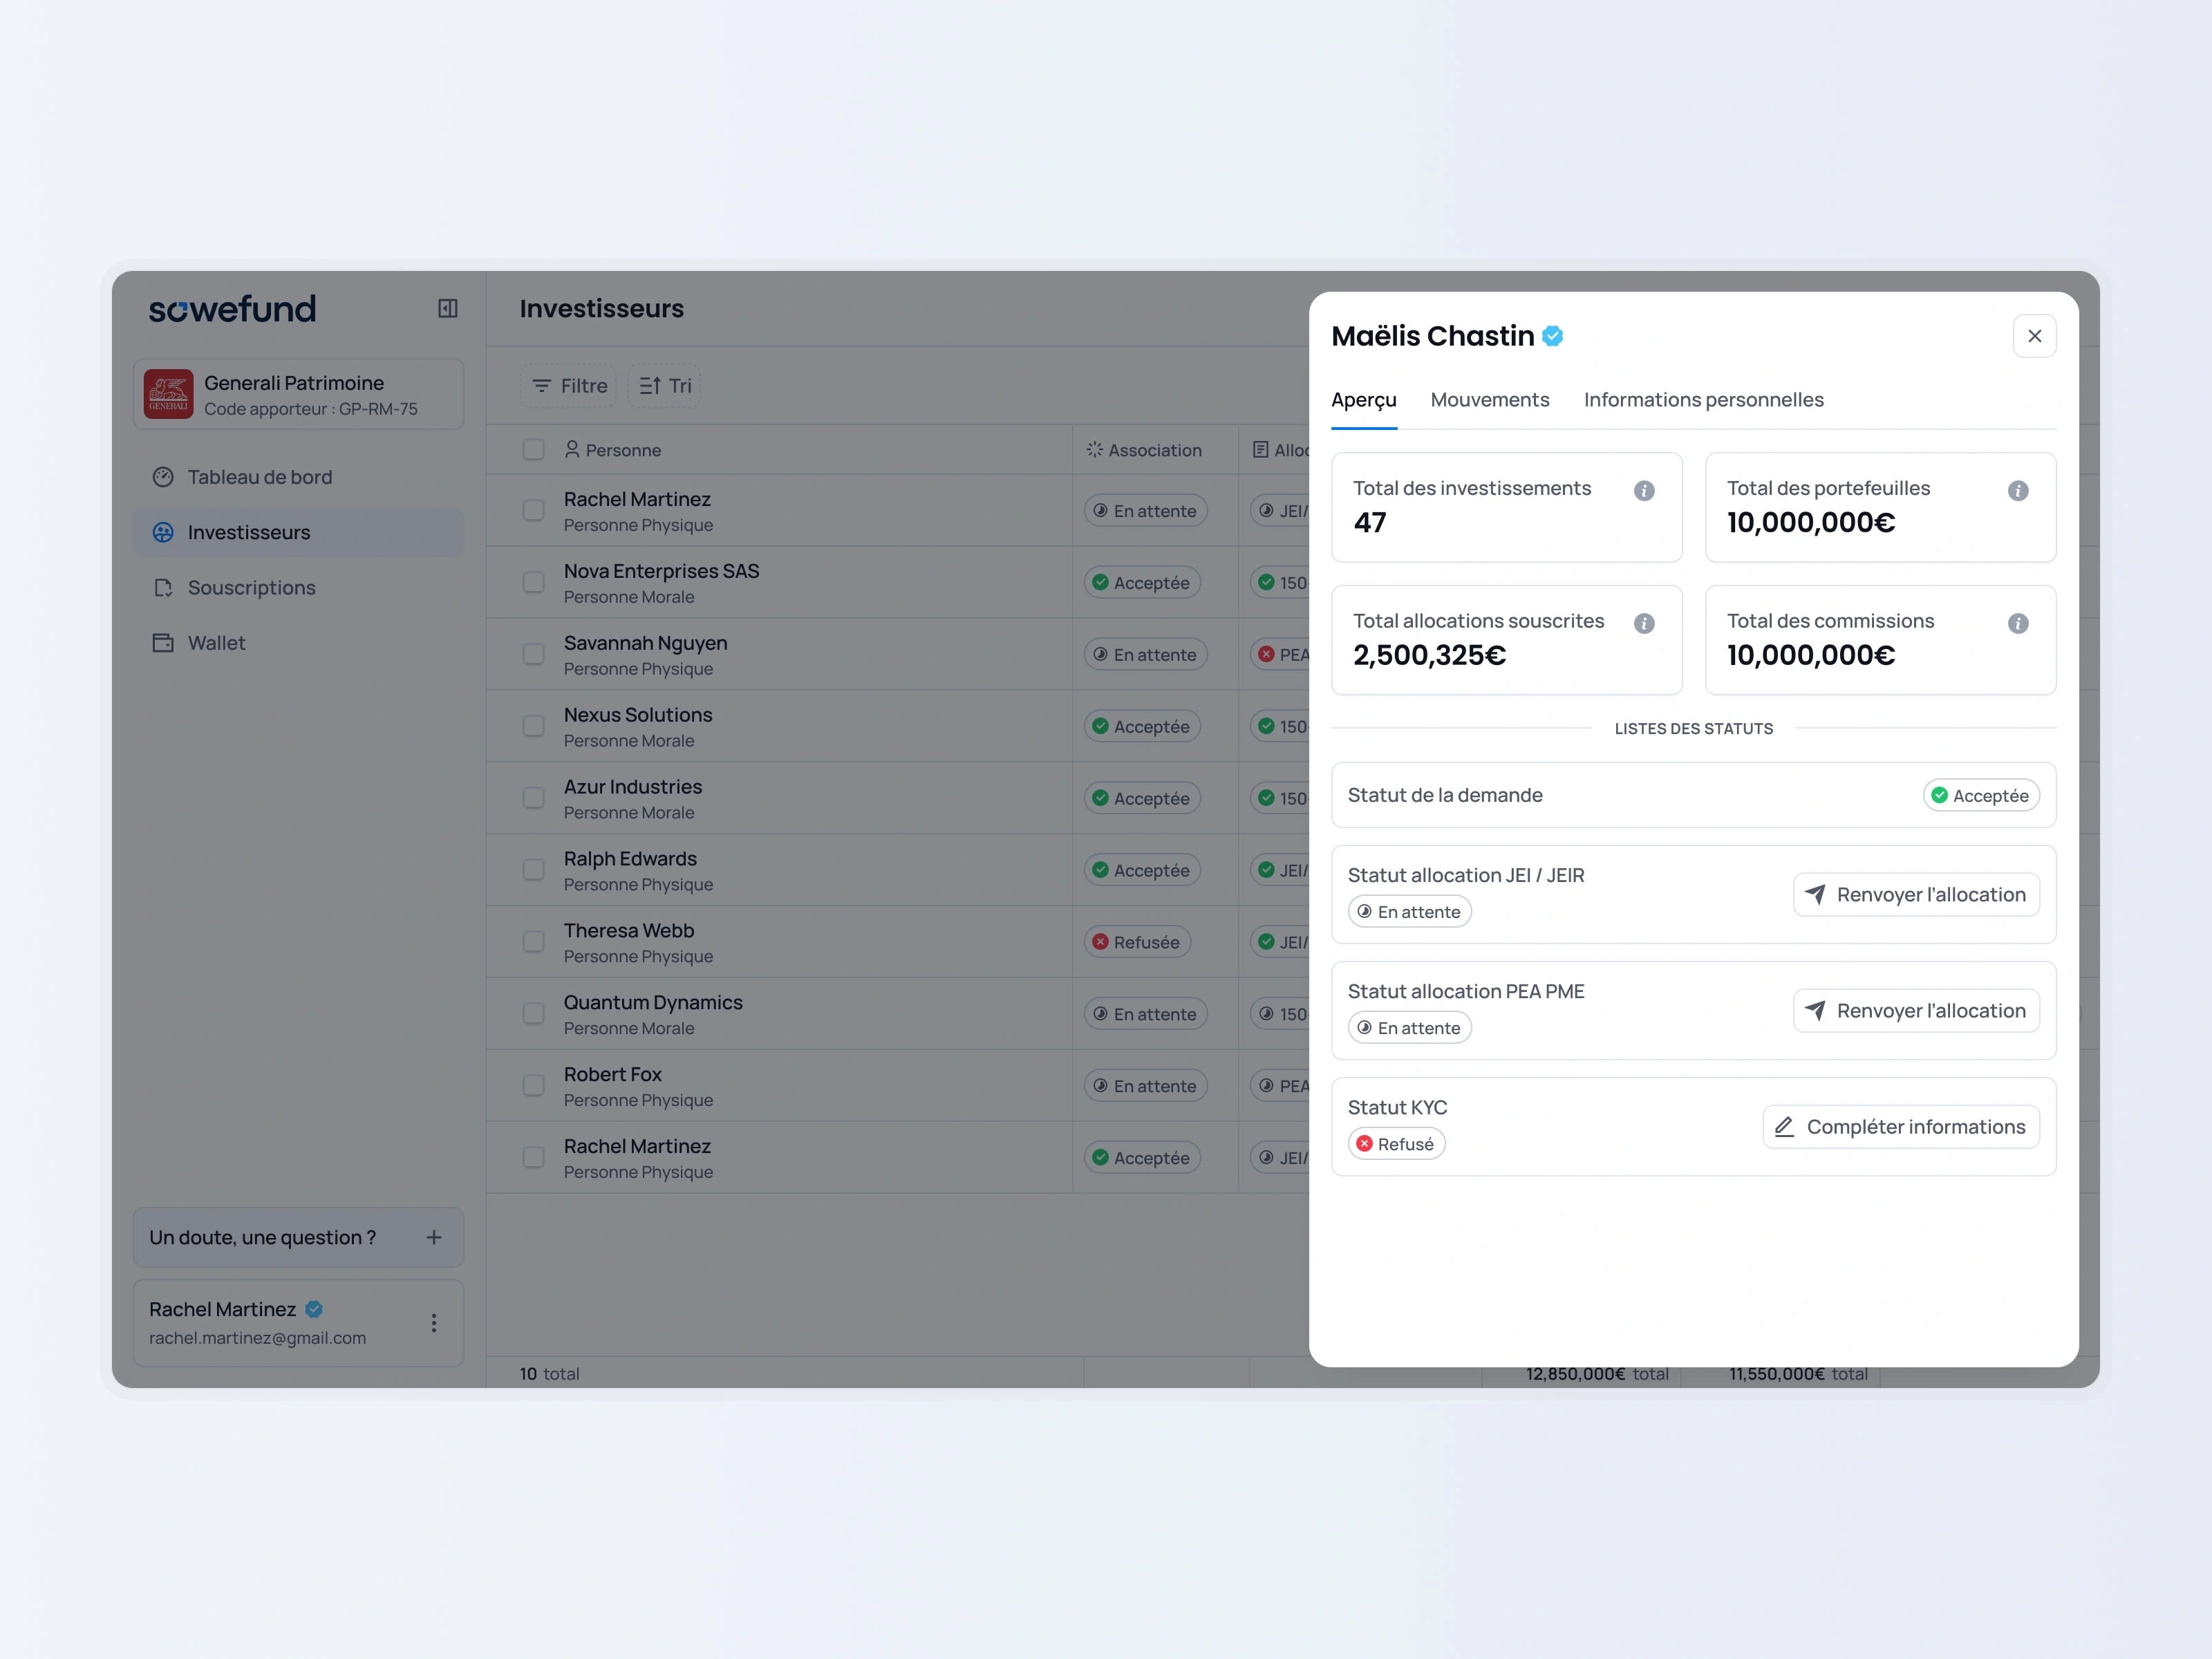Screen dimensions: 2212x1659
Task: Open Informations personnelles tab
Action: pyautogui.click(x=1703, y=400)
